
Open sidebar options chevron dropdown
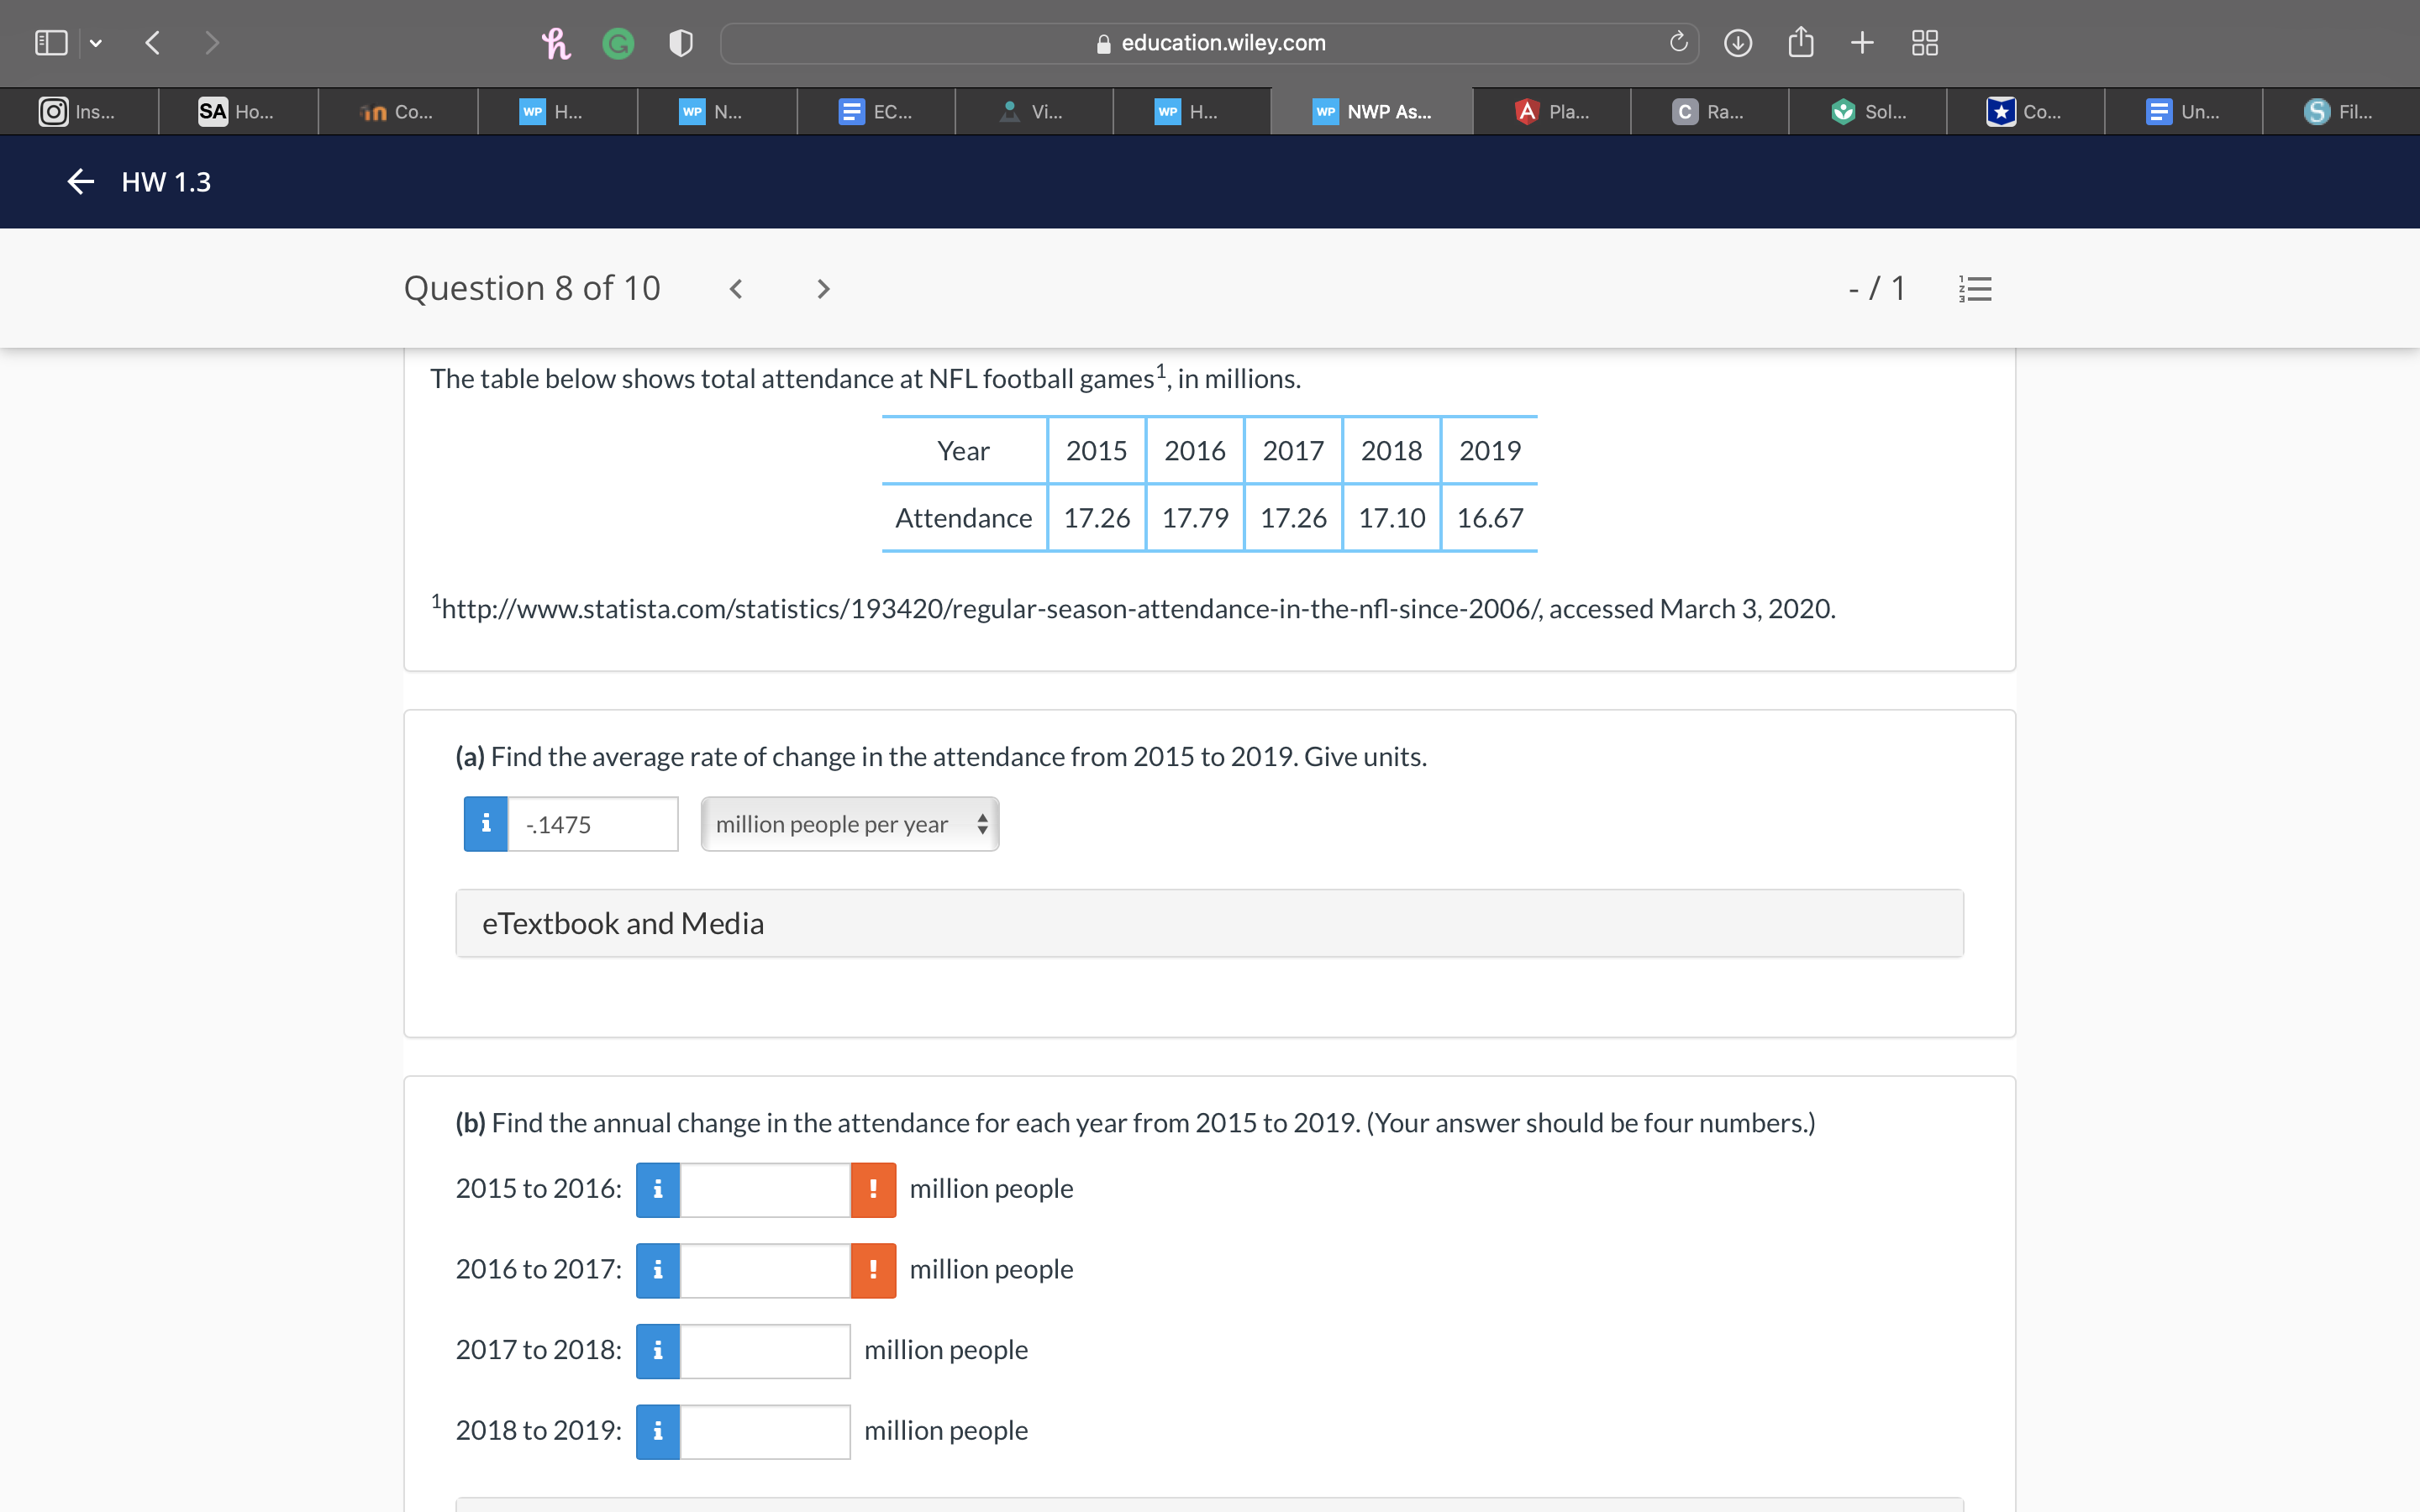click(x=96, y=43)
